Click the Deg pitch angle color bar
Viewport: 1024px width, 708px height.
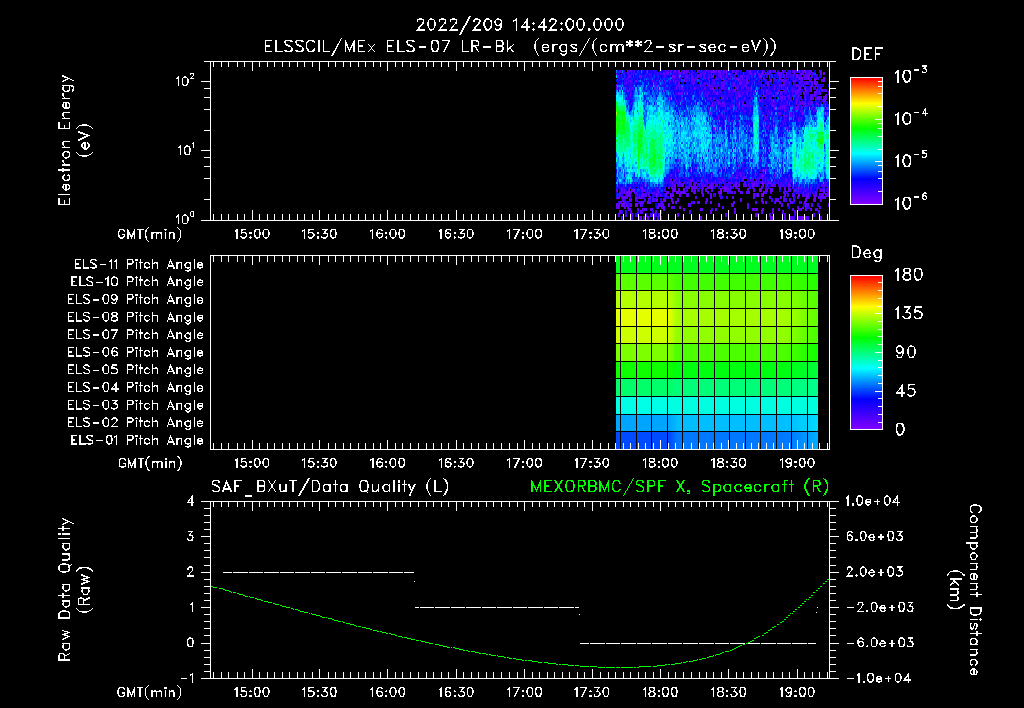(866, 353)
